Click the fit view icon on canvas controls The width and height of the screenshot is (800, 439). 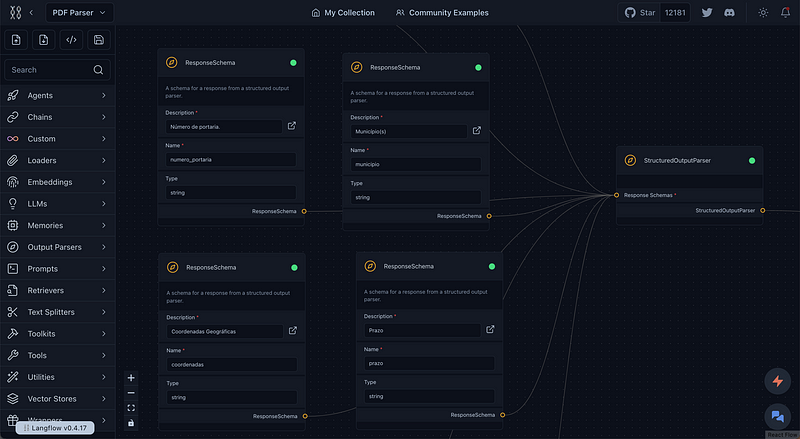[131, 408]
